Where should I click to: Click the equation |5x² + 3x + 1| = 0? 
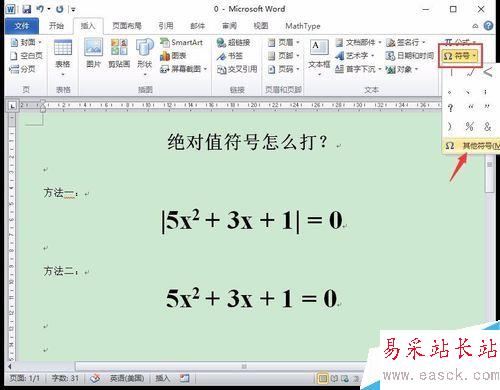pyautogui.click(x=252, y=221)
